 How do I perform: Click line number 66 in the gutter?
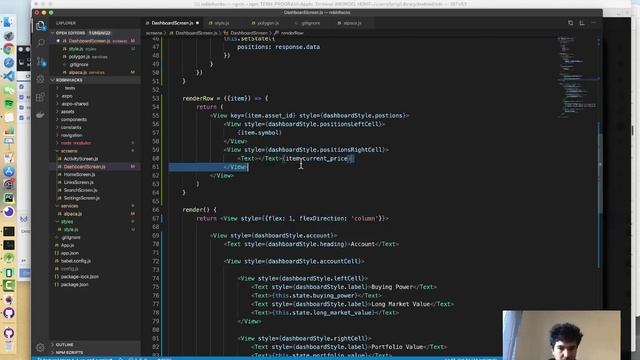(156, 210)
